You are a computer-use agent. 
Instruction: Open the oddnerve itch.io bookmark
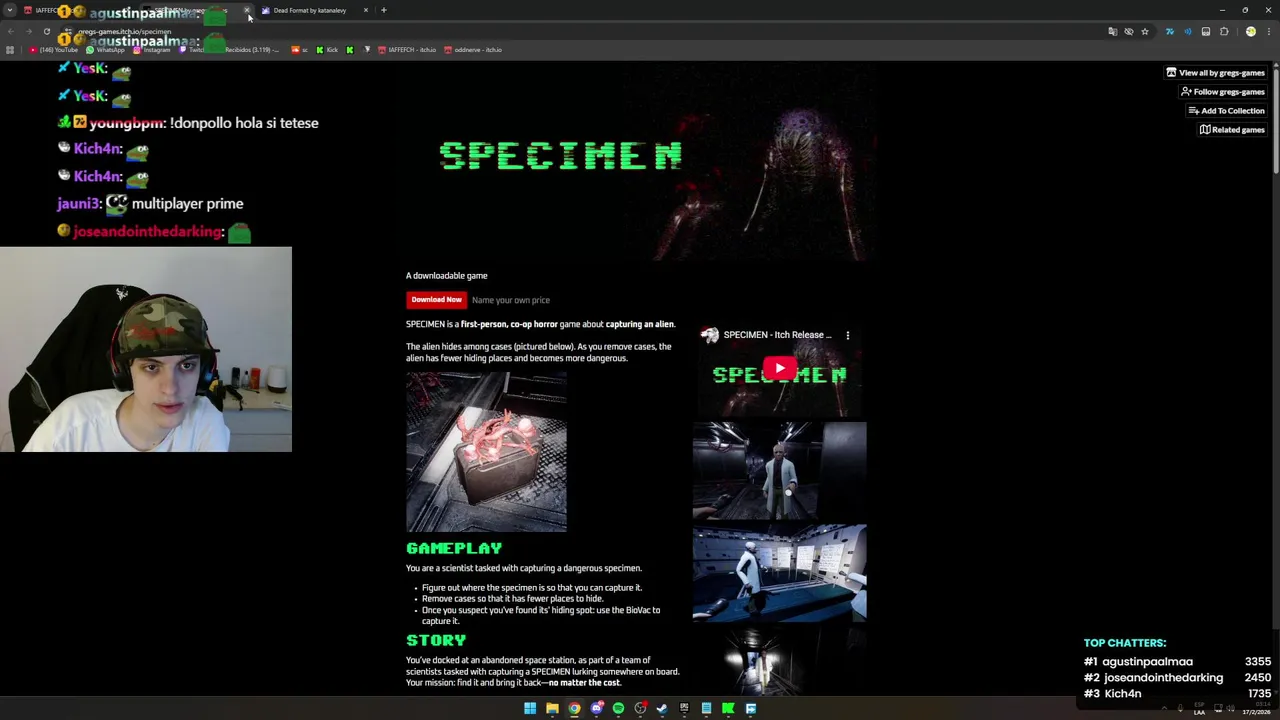[x=473, y=50]
